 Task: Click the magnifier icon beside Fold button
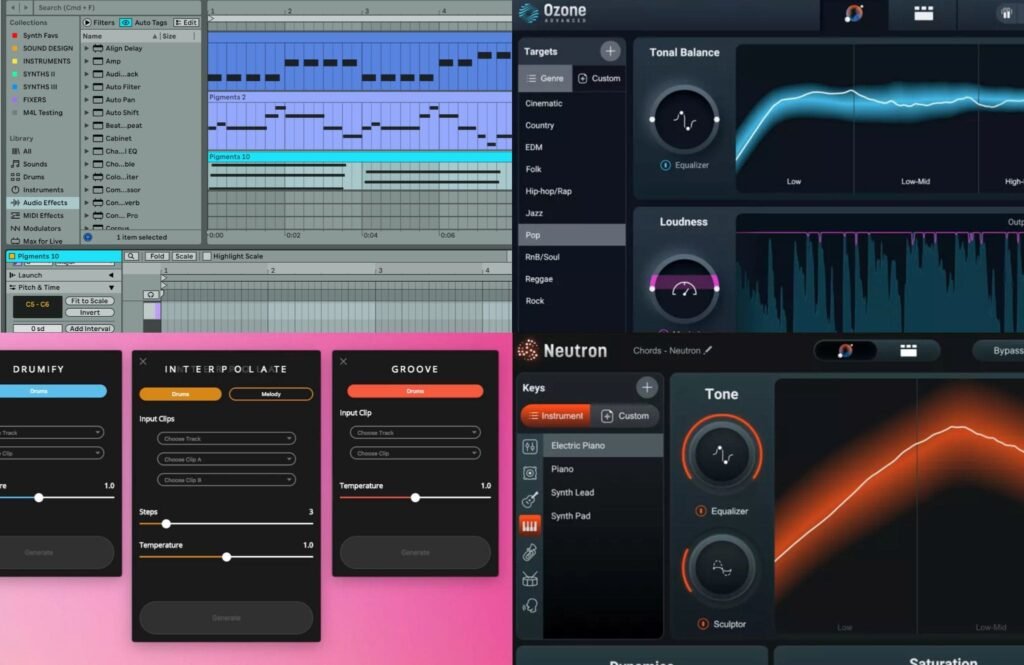tap(131, 256)
